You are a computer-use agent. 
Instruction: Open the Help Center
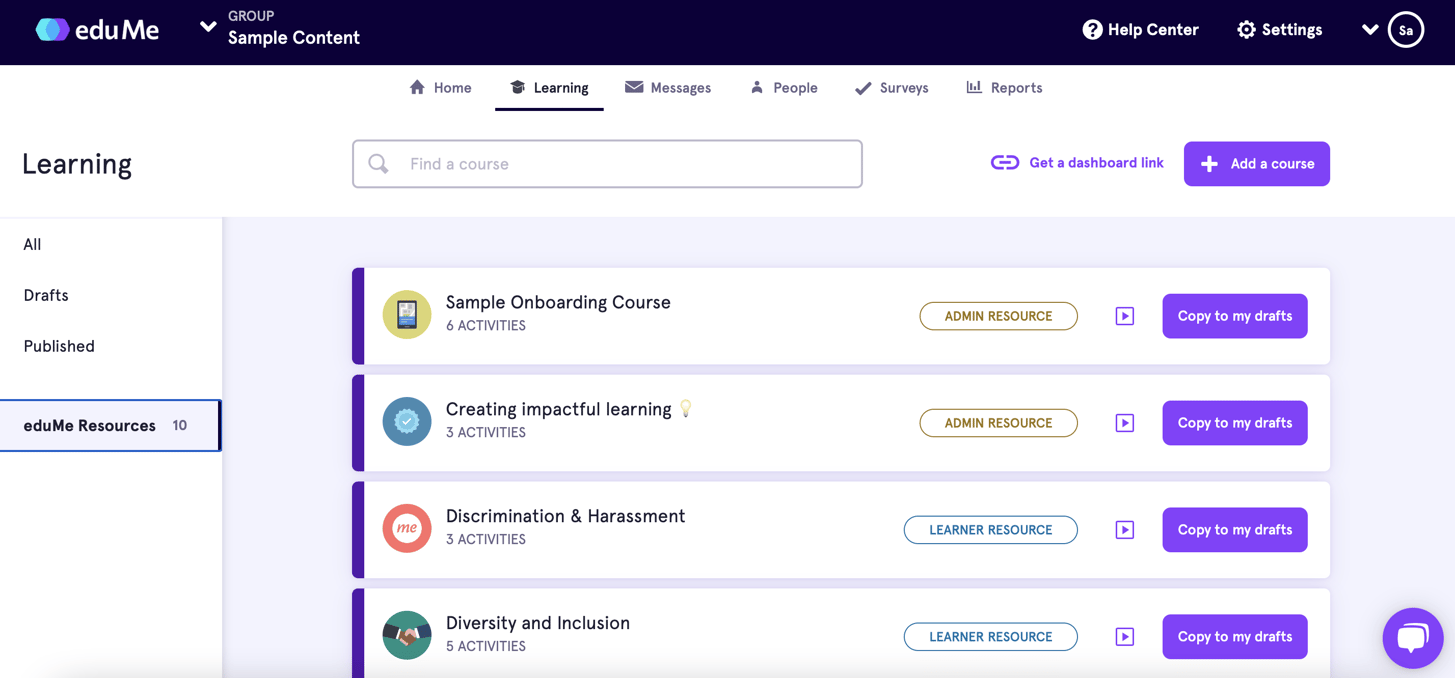[x=1140, y=30]
